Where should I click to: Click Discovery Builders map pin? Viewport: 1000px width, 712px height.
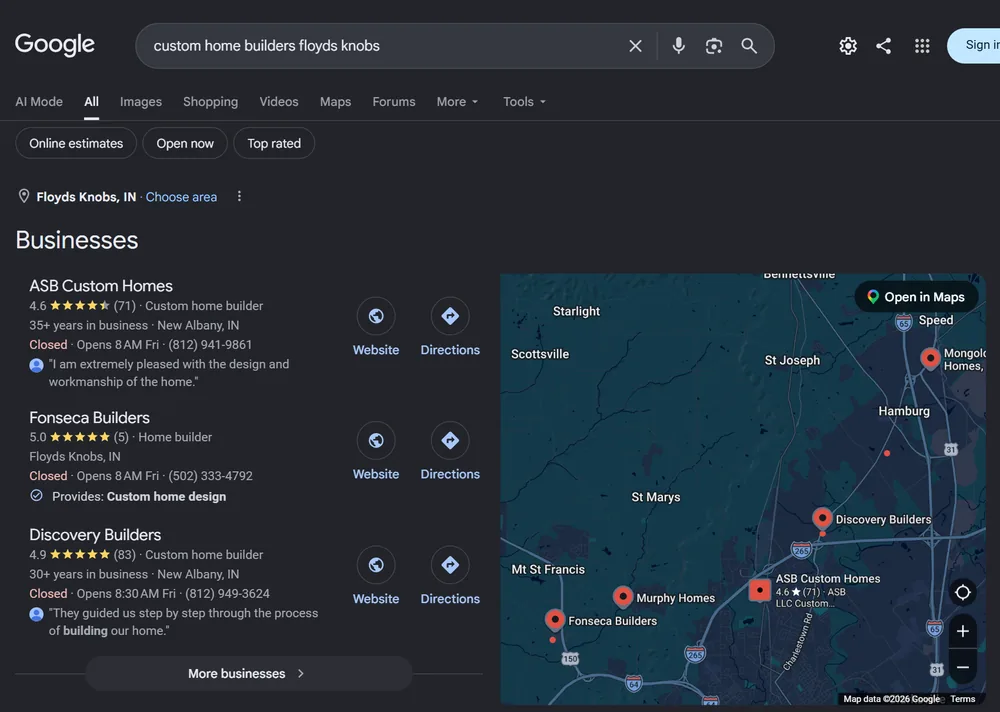point(822,518)
